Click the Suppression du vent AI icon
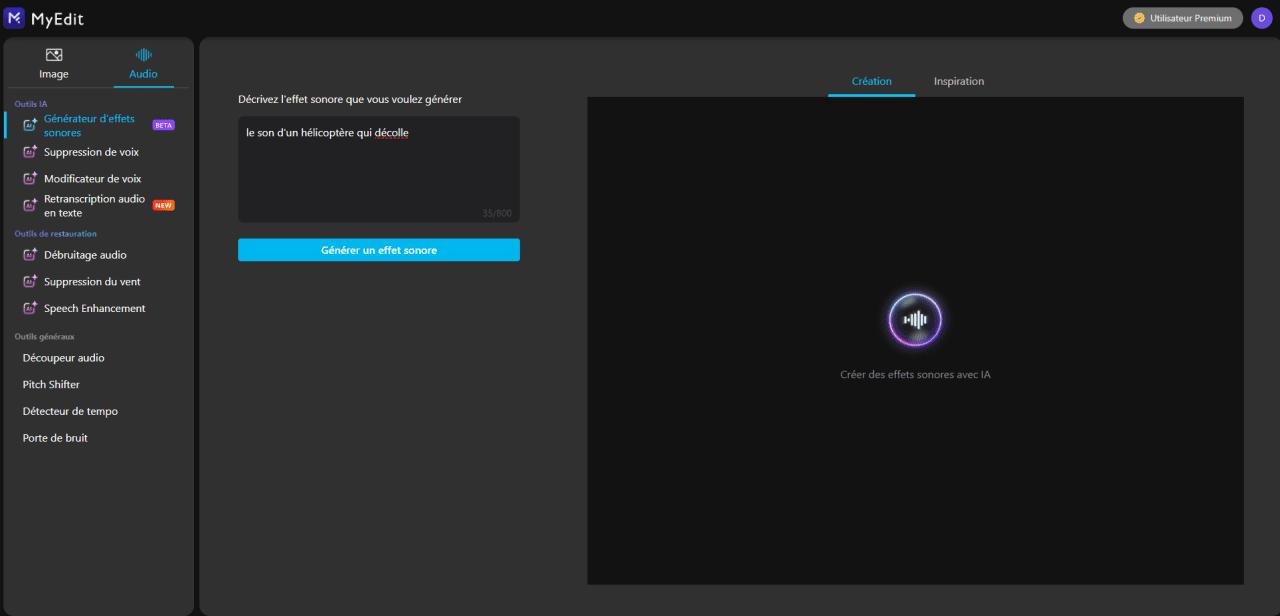The image size is (1280, 616). (x=30, y=282)
